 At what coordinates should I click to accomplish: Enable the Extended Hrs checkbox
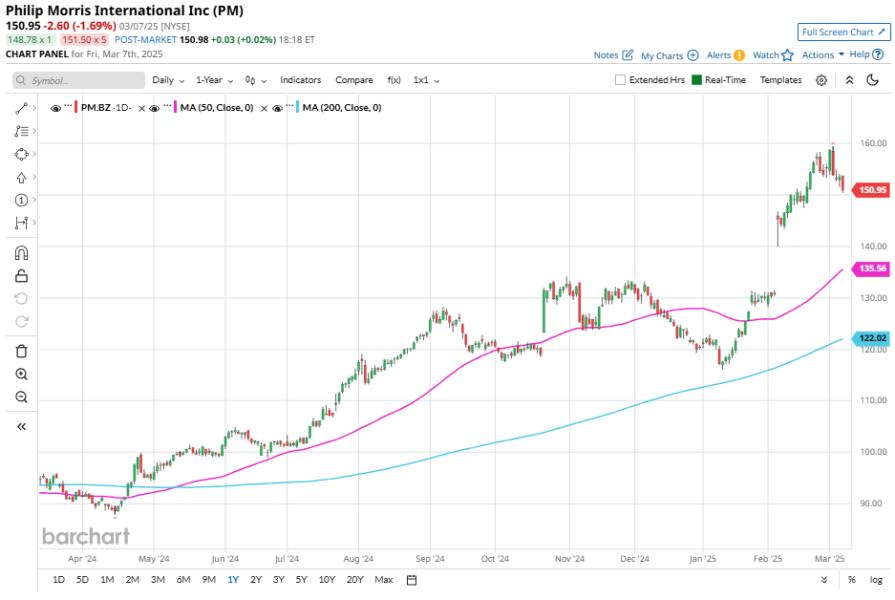click(x=620, y=80)
